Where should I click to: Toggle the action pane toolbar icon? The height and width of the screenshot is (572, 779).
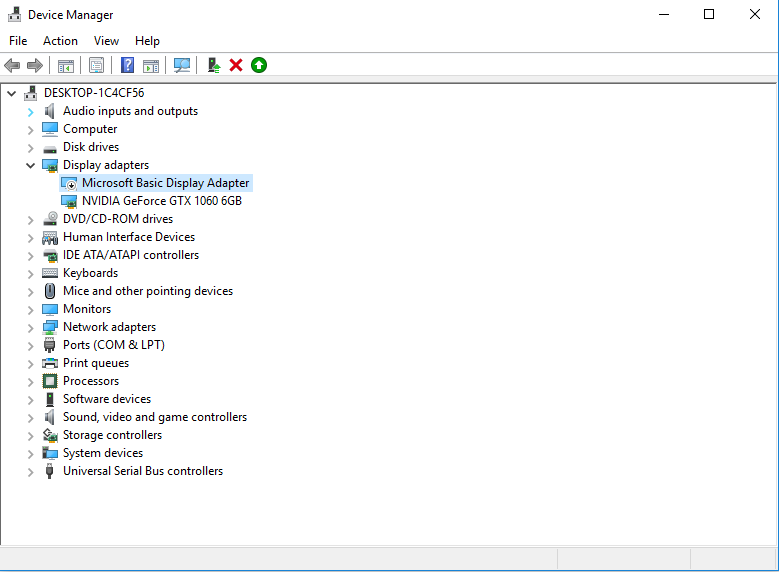tap(151, 65)
